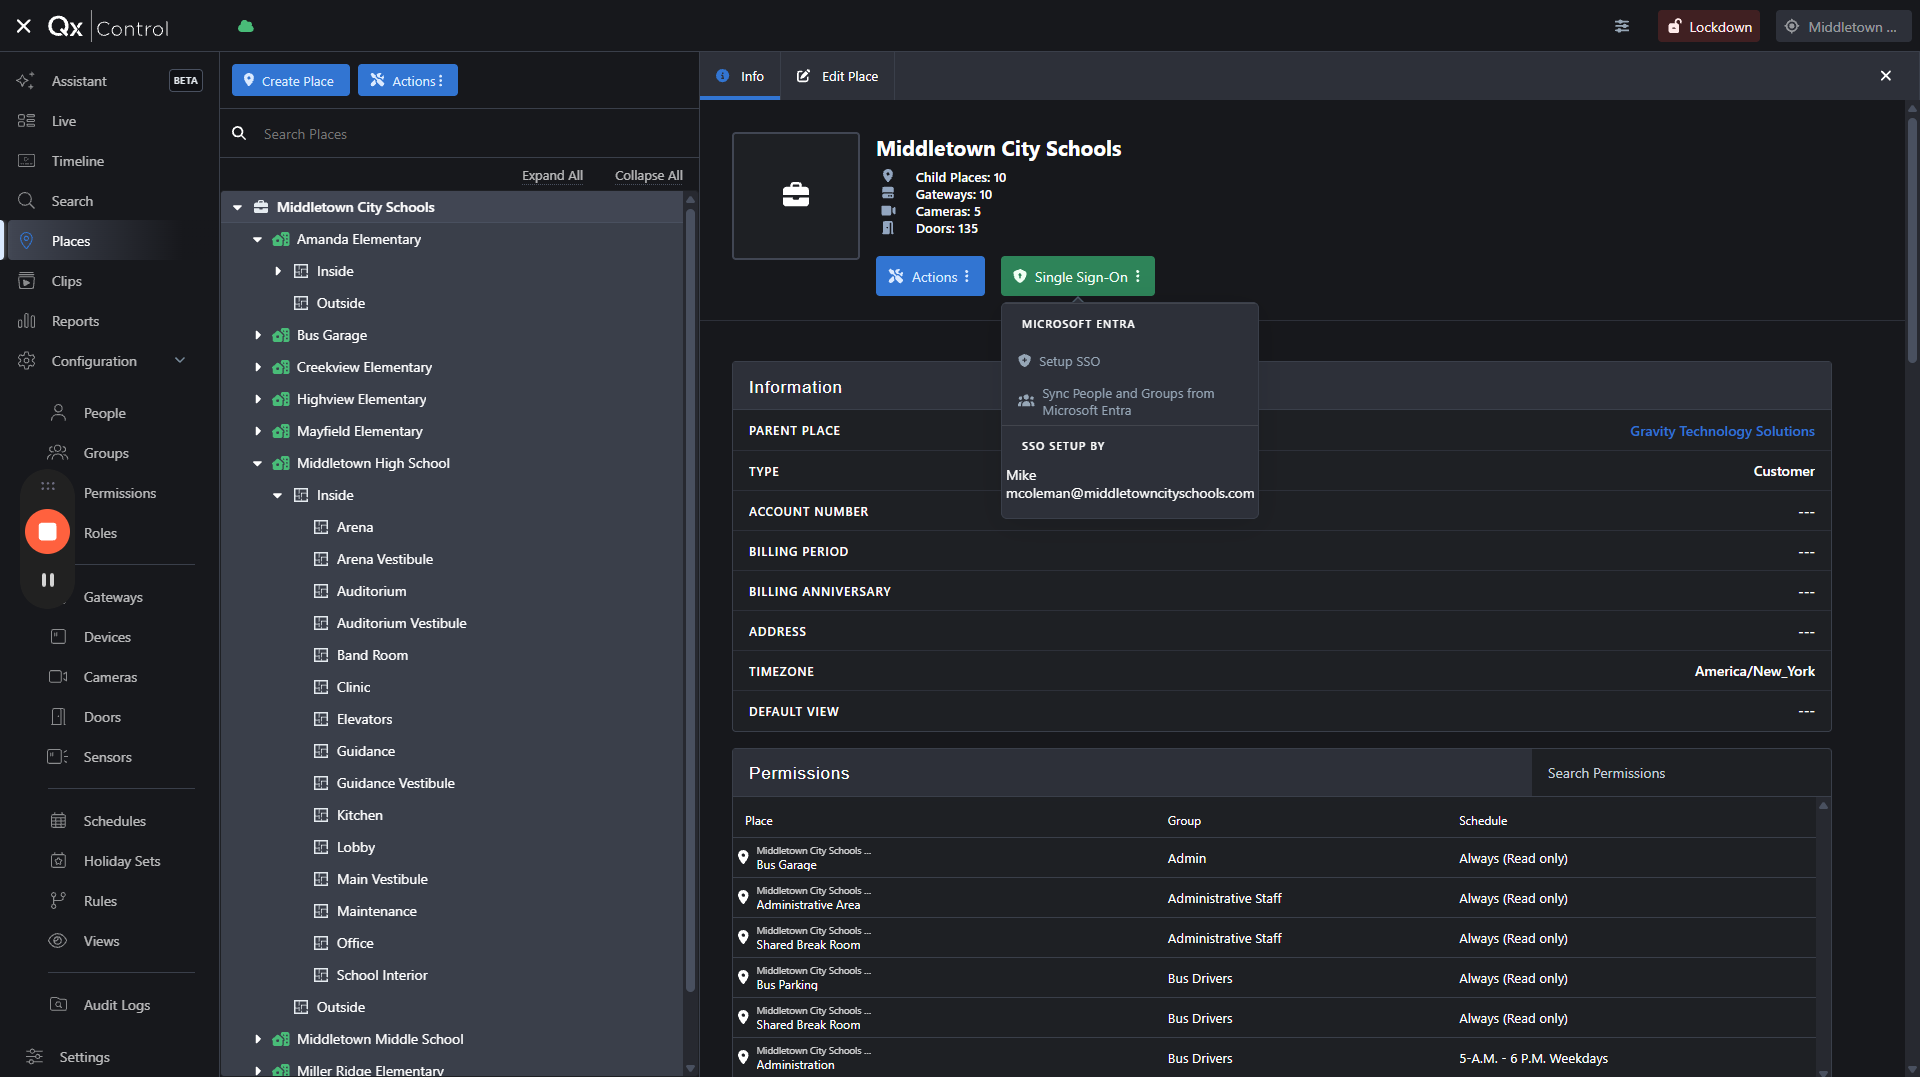Select Arena Vestibule in the tree

pos(385,559)
